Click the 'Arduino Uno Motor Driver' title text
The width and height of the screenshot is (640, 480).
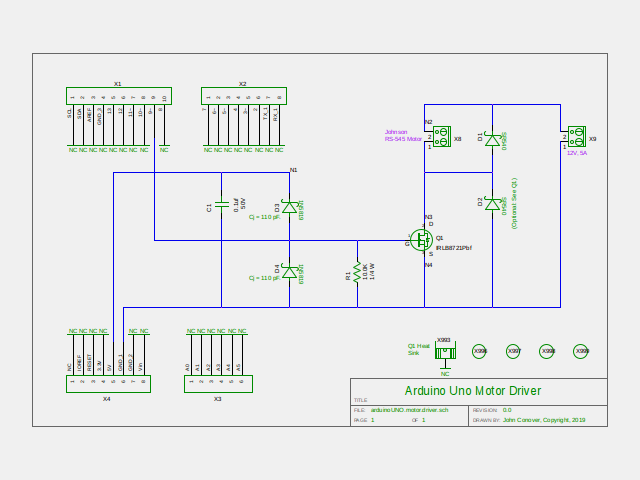[x=473, y=391]
